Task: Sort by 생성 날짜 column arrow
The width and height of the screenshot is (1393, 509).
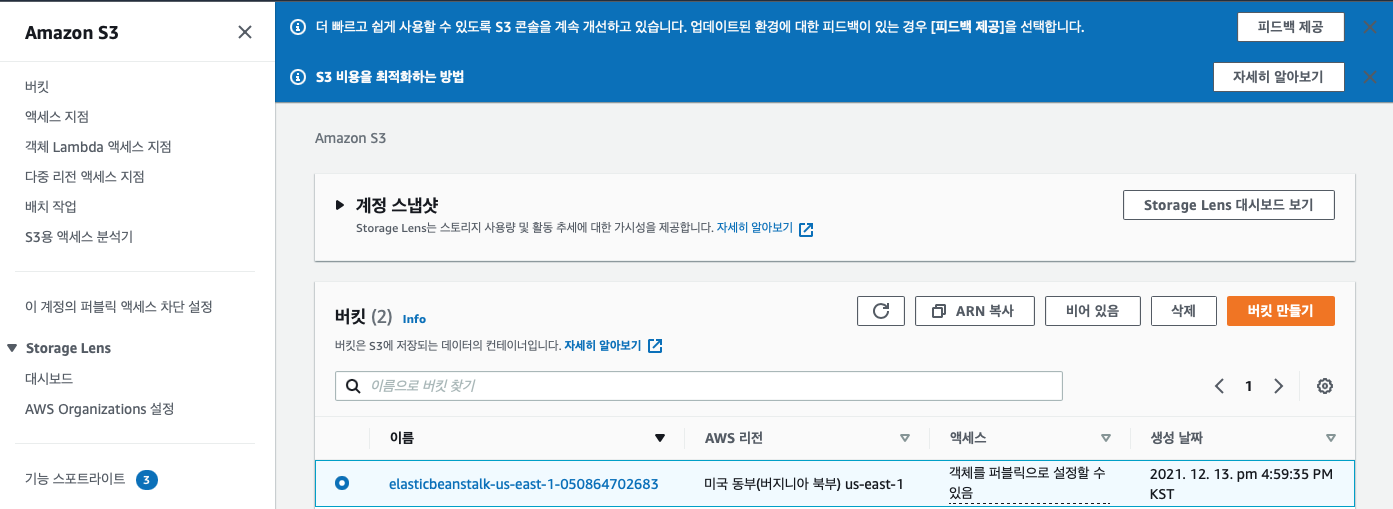Action: tap(1330, 438)
